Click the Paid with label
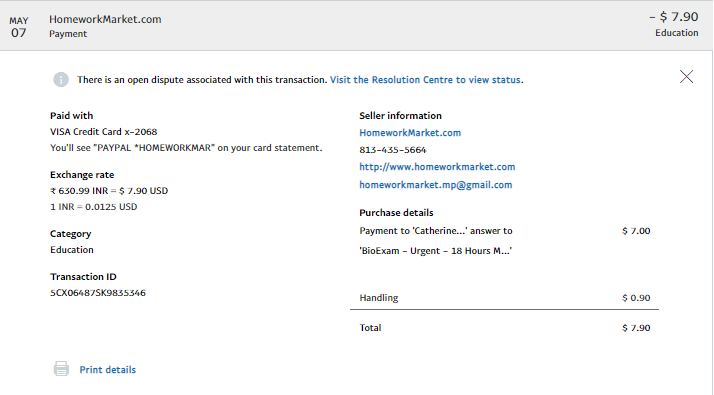 71,116
